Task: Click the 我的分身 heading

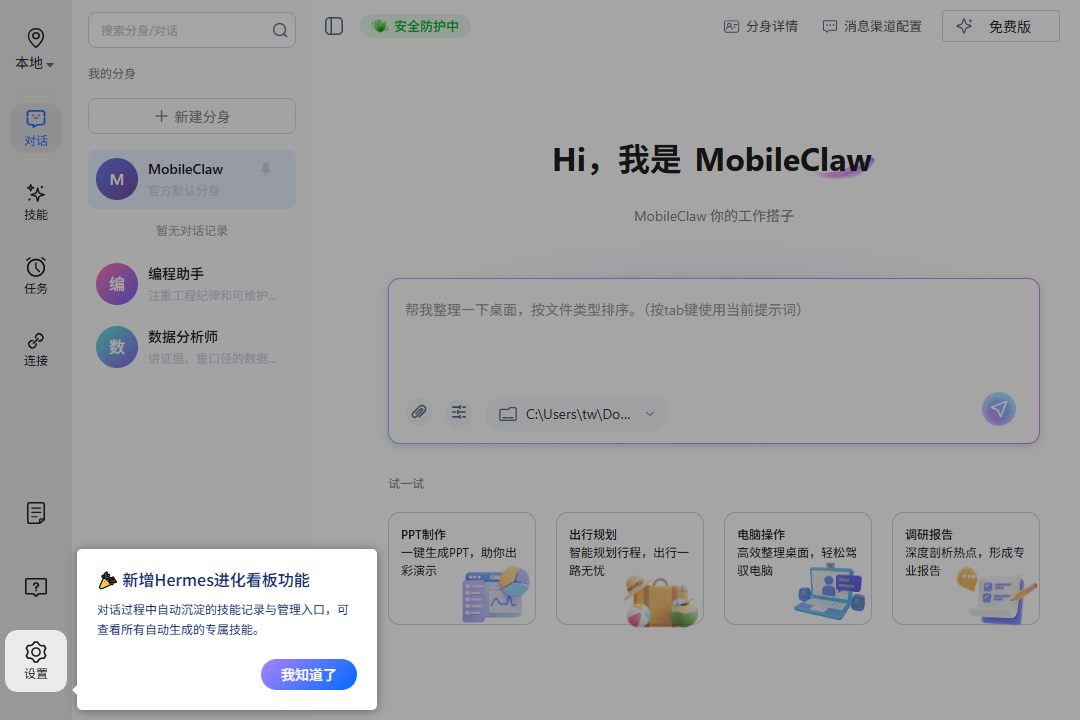Action: pos(112,74)
